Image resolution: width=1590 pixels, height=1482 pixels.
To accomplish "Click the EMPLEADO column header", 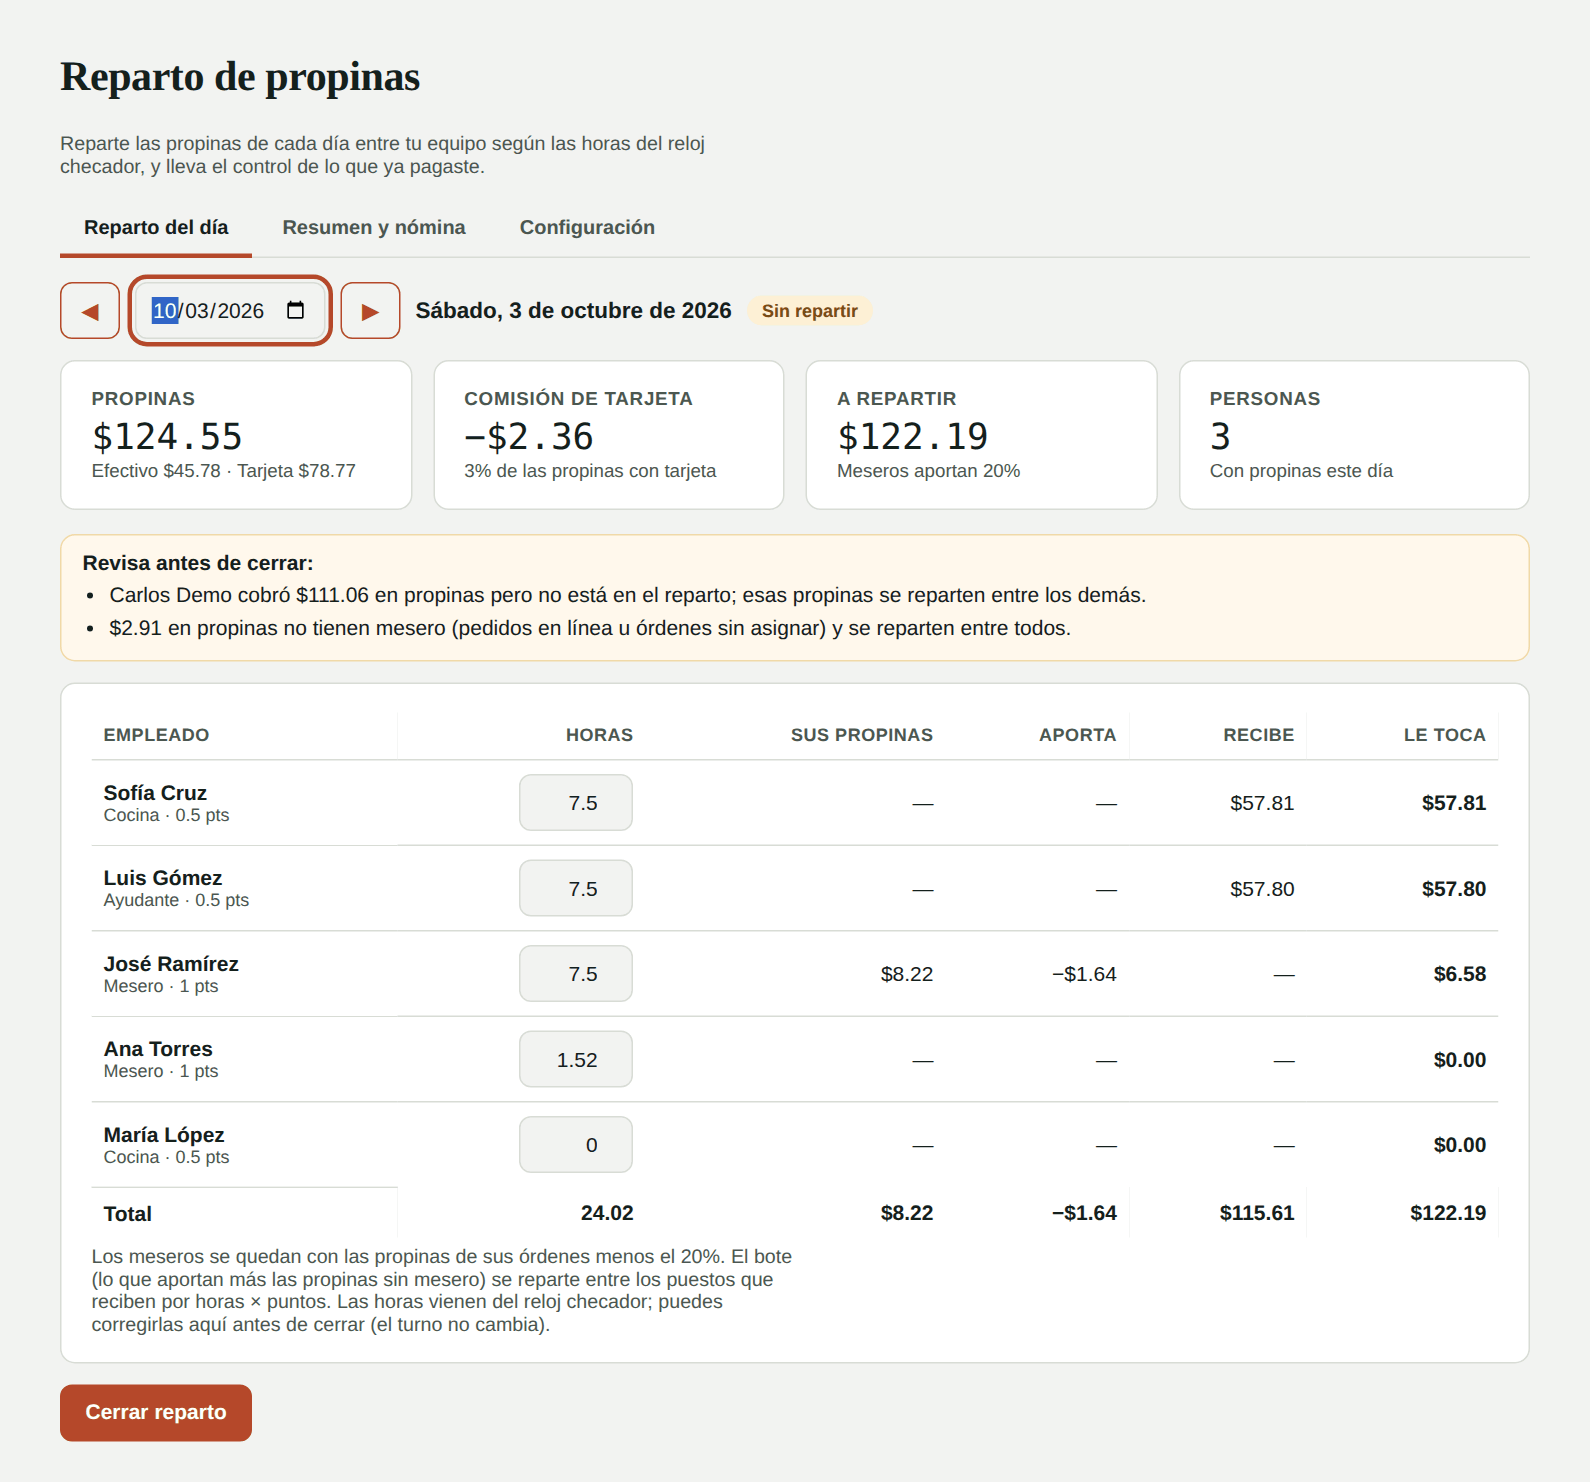I will [157, 735].
